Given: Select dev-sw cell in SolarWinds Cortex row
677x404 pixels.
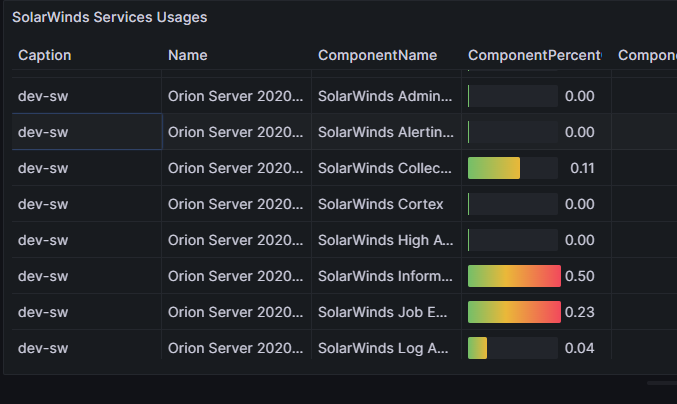Looking at the screenshot, I should 87,204.
